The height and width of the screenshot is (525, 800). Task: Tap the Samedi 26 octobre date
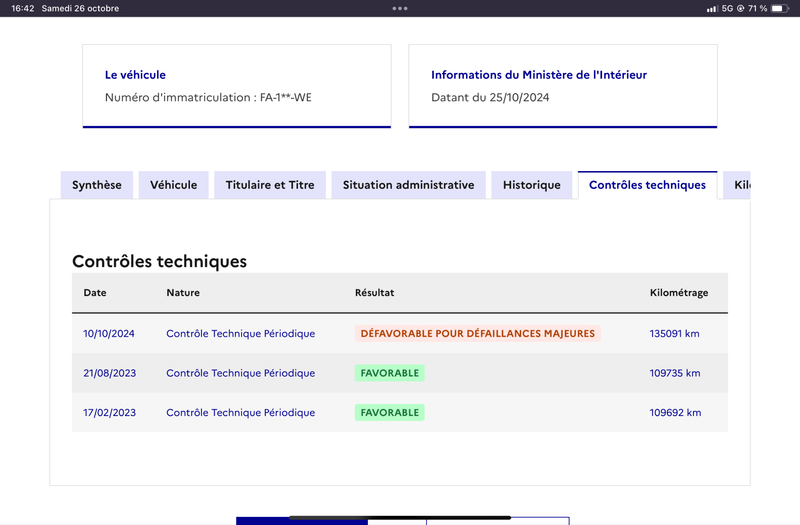(x=80, y=8)
